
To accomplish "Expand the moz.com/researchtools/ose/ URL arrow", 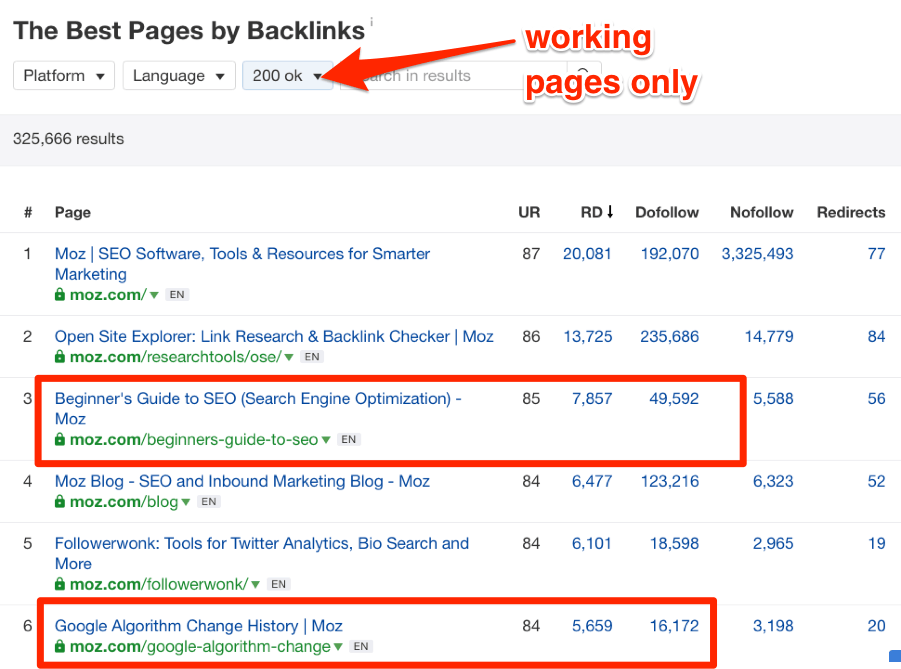I will 289,357.
